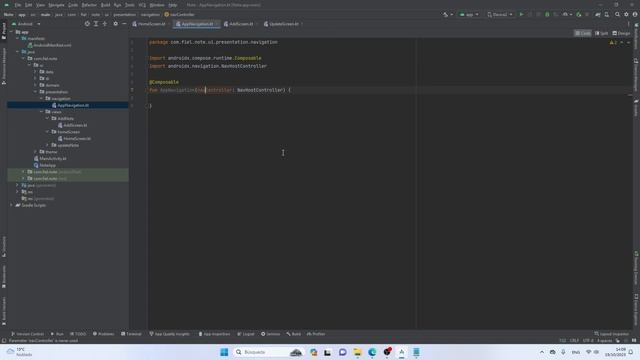This screenshot has height=360, width=640.
Task: Collapse the manifests folder
Action: (18, 38)
